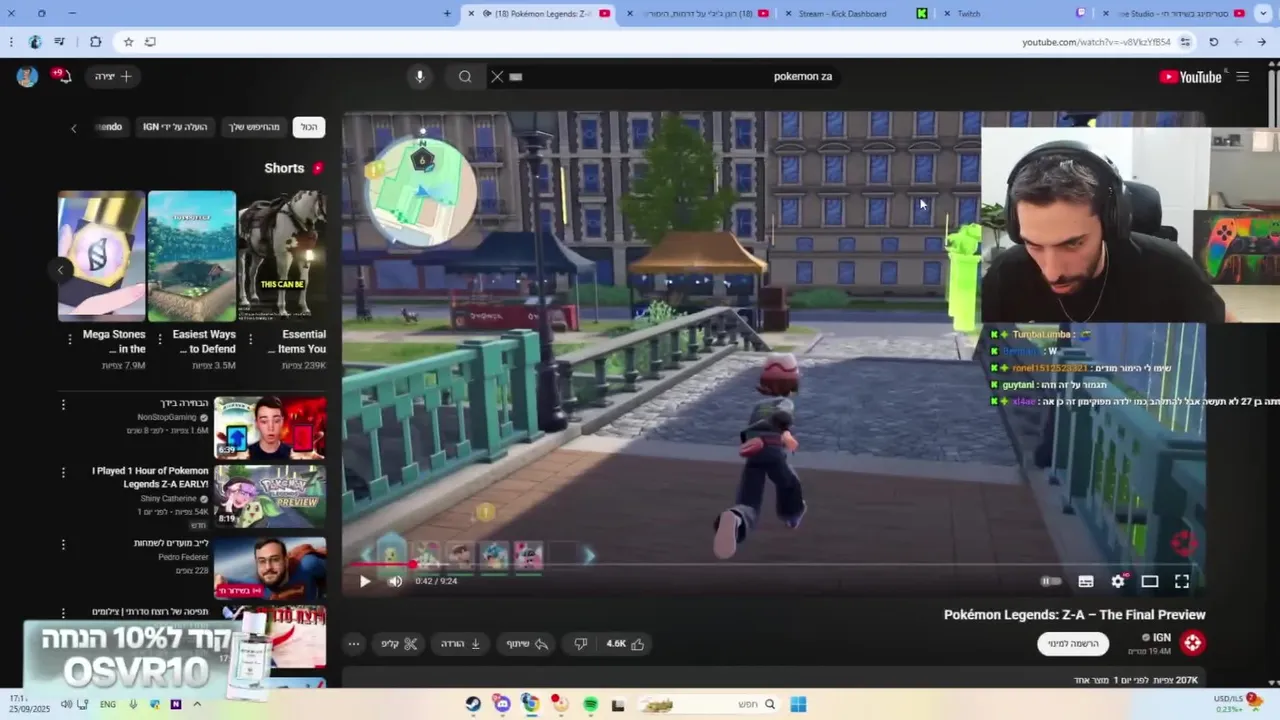Viewport: 1280px width, 720px height.
Task: Open options for Shiny Catherine video
Action: pos(63,473)
